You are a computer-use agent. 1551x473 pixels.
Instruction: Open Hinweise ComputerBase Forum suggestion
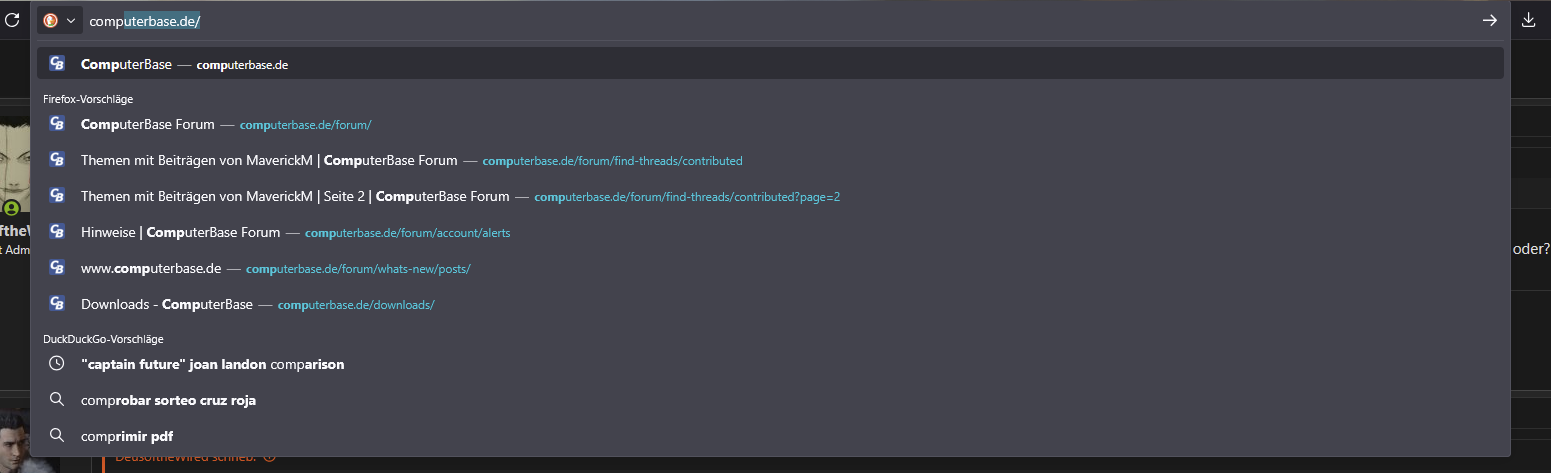[770, 232]
